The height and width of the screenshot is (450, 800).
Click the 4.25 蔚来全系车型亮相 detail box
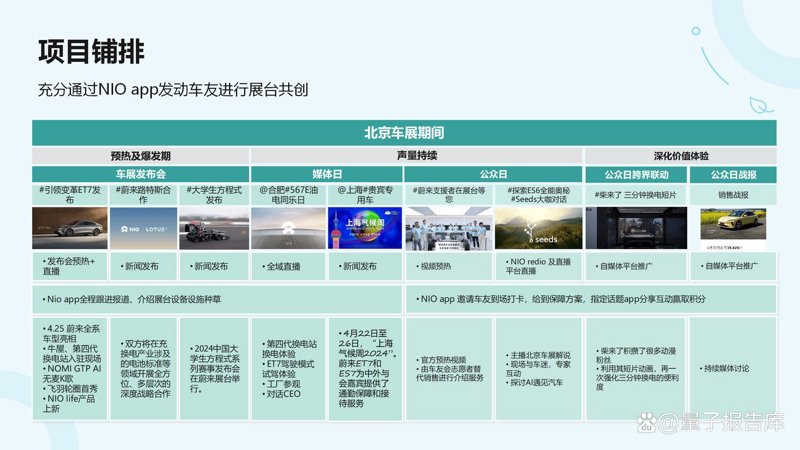pyautogui.click(x=70, y=368)
